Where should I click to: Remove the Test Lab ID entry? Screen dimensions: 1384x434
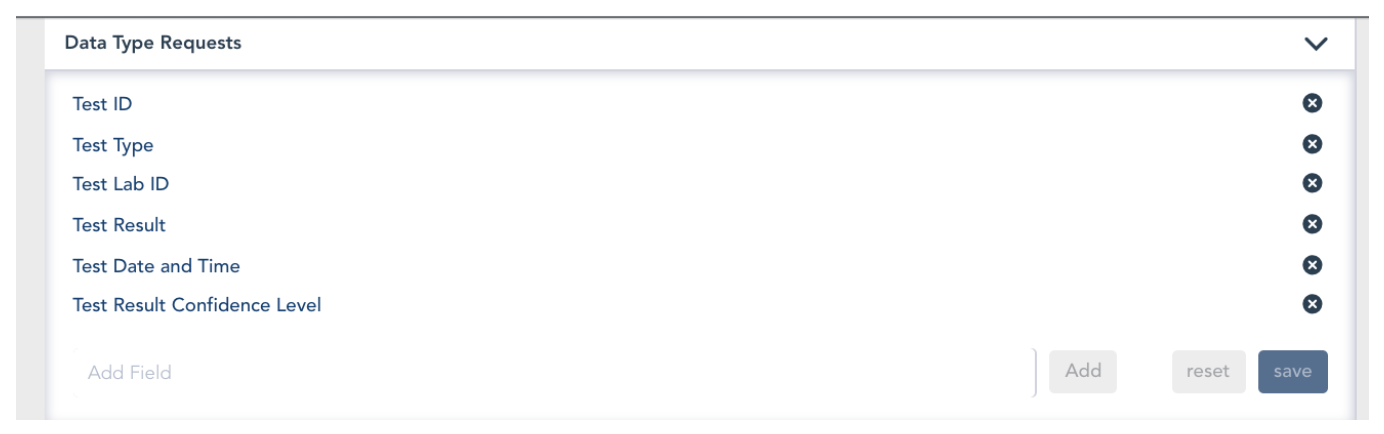point(1312,183)
